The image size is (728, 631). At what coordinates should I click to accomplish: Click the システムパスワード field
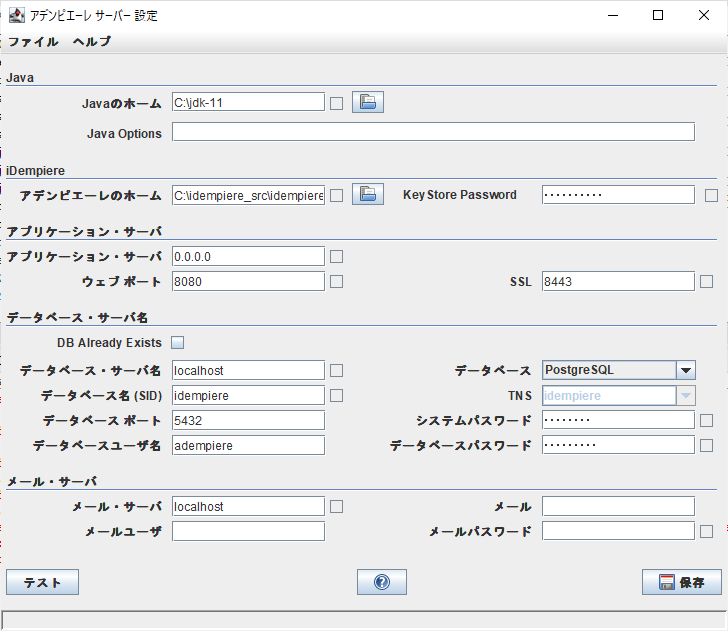pyautogui.click(x=618, y=420)
